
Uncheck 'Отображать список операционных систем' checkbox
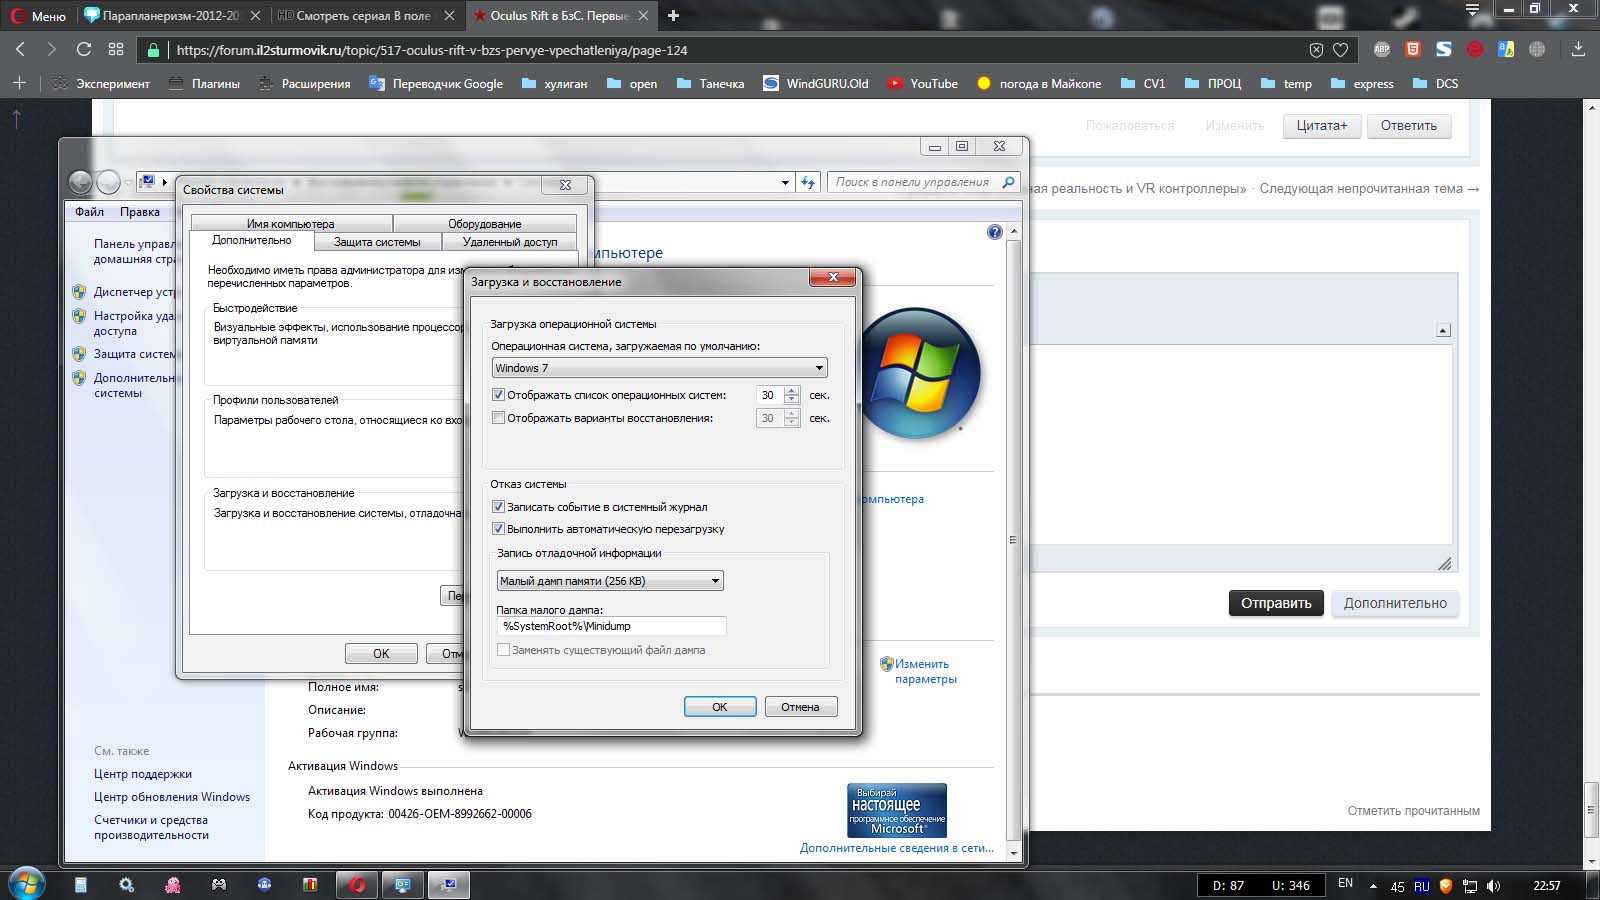[499, 395]
